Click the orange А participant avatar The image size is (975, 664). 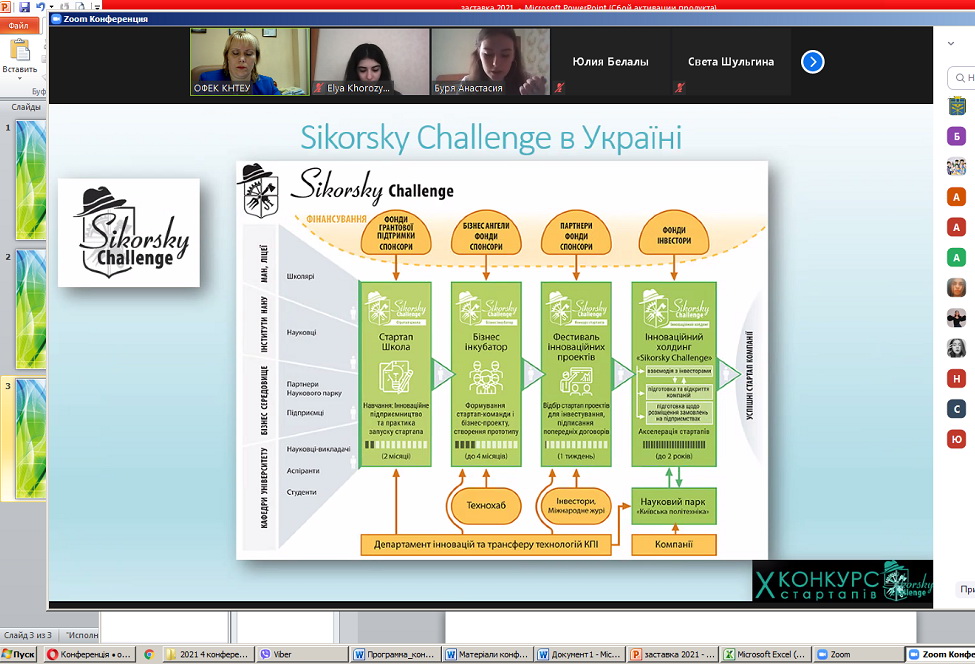(x=956, y=197)
